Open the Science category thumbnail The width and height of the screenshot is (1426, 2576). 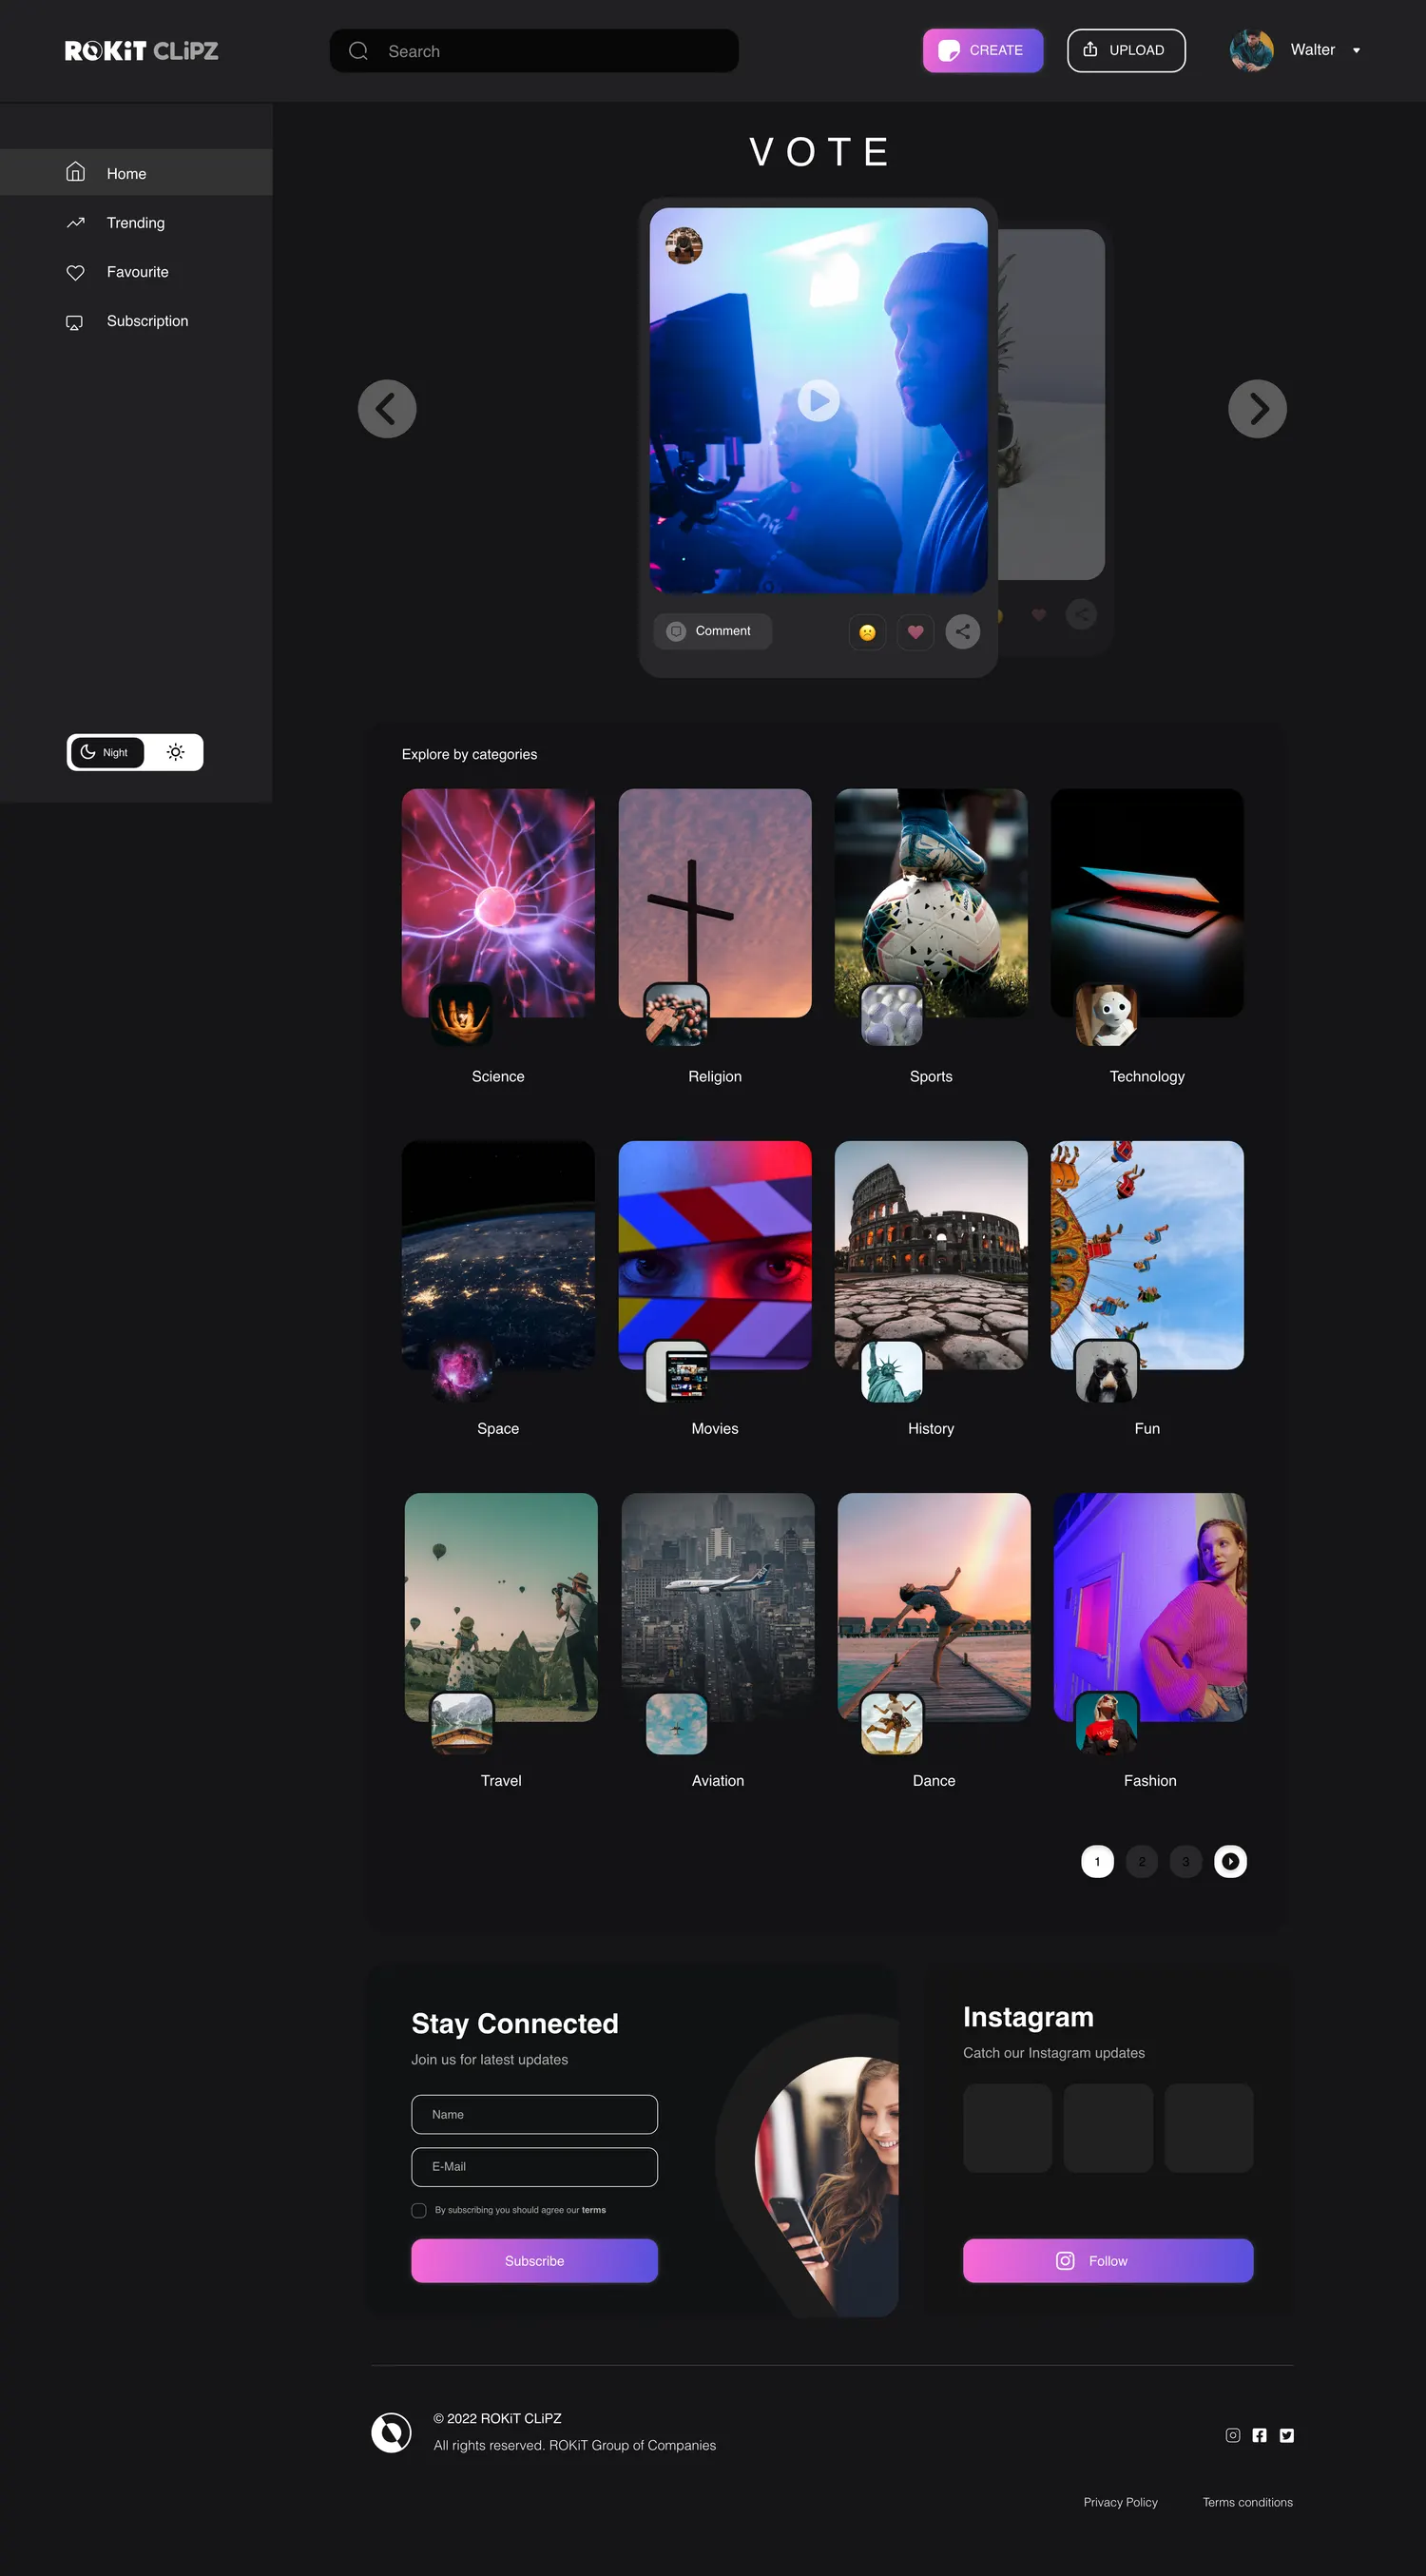498,903
